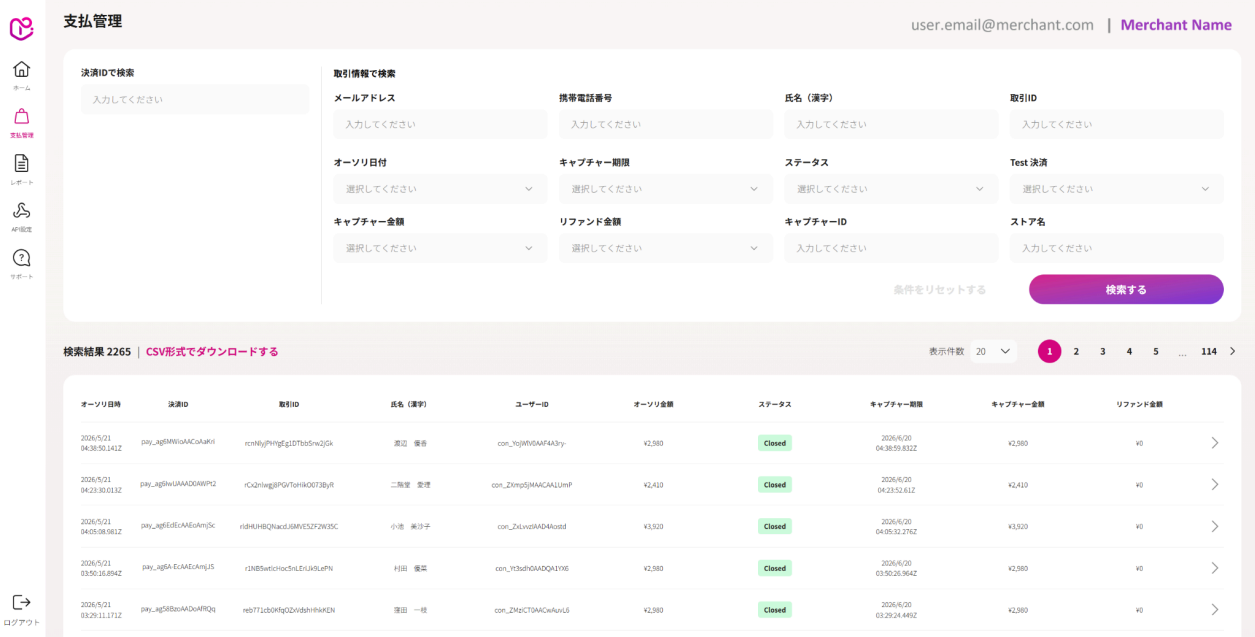Viewport: 1255px width, 637px height.
Task: Click user ID con_Yt3sdh0AADQA1YX6
Action: point(531,568)
